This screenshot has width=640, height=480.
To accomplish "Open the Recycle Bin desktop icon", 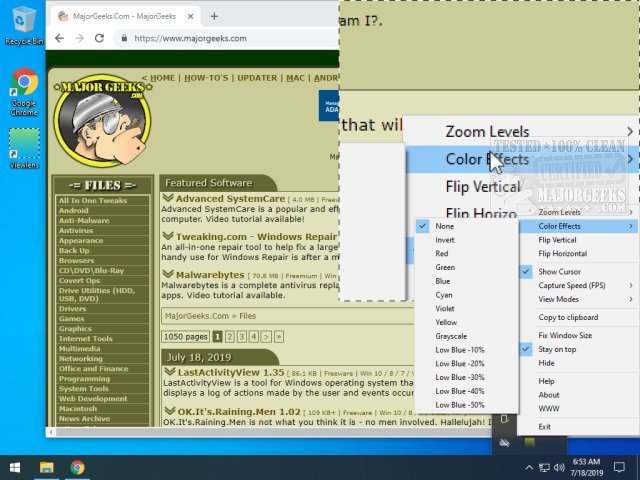I will click(x=23, y=27).
